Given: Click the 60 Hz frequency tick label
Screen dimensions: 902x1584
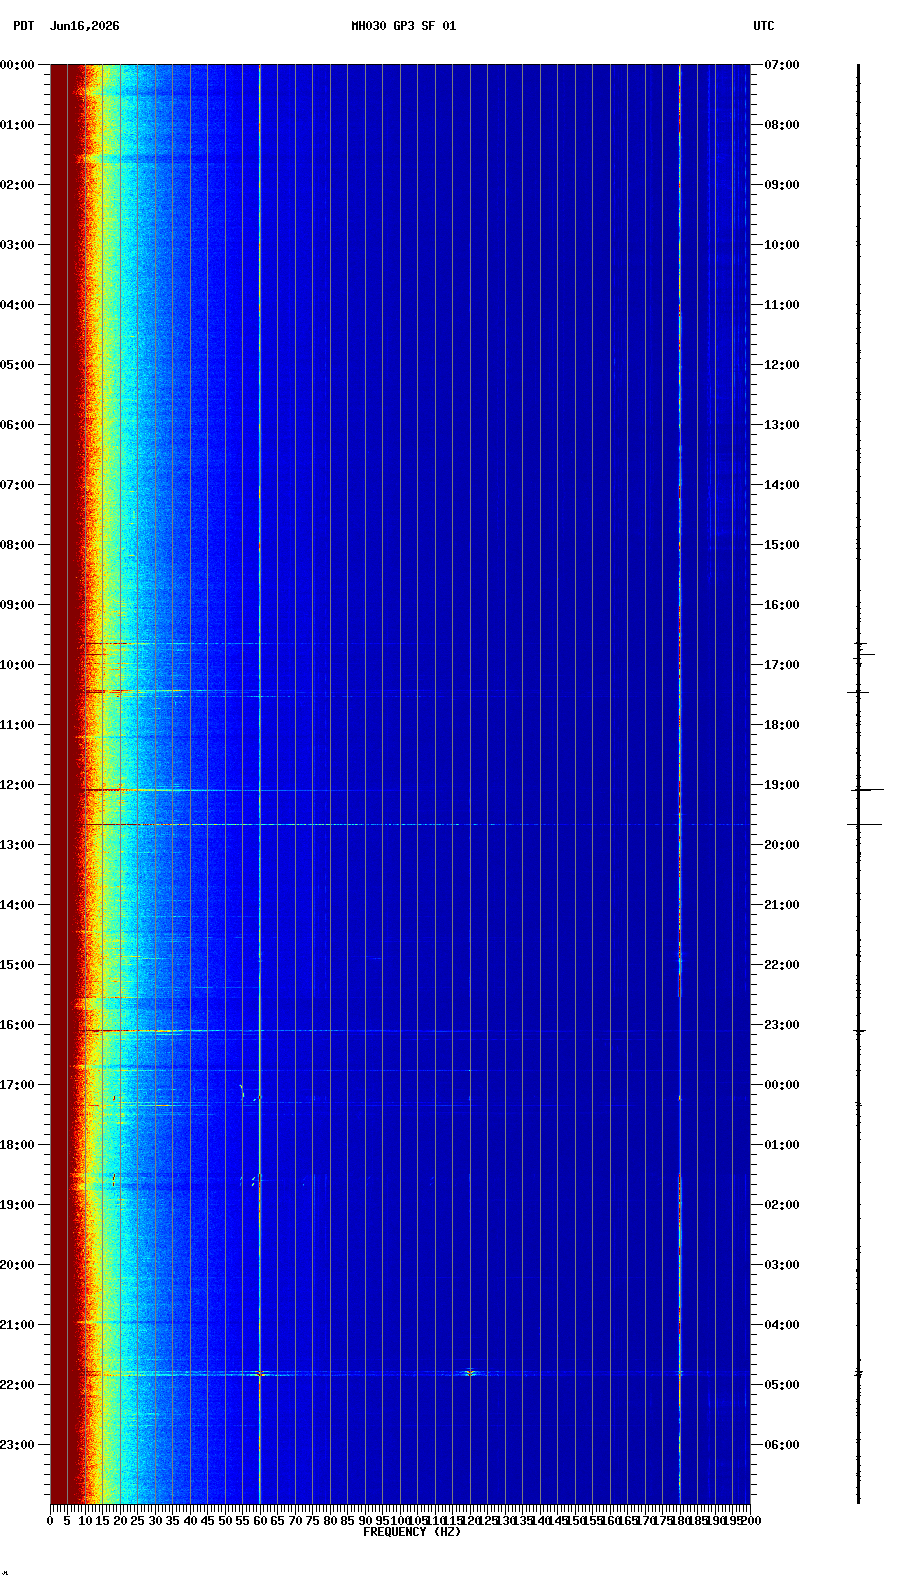Looking at the screenshot, I should [x=260, y=1521].
